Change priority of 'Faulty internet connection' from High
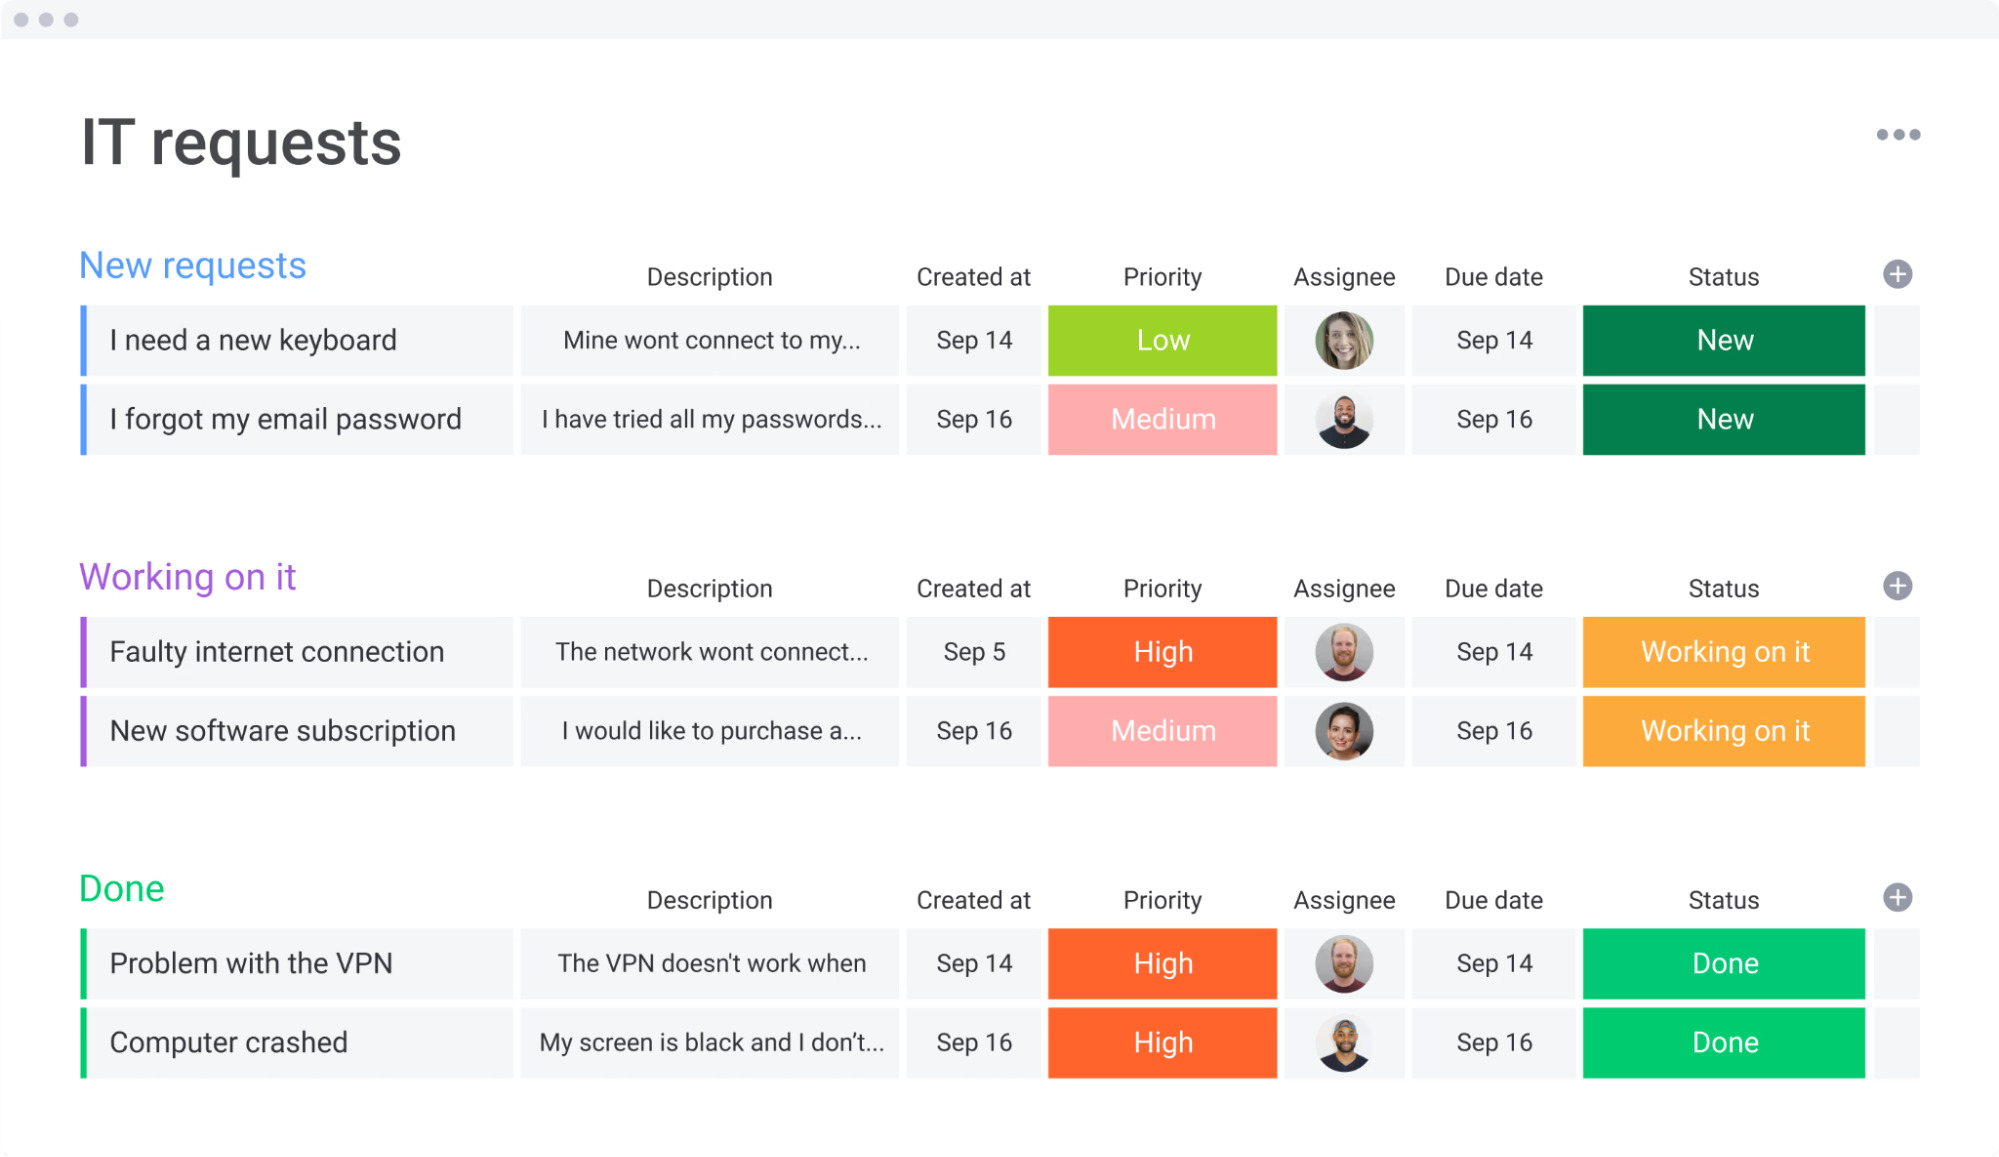Viewport: 1999px width, 1157px height. coord(1161,652)
